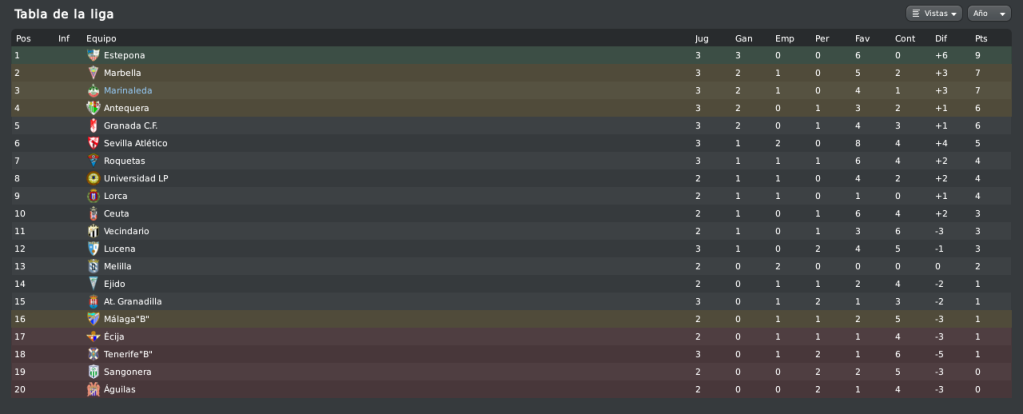Expand the Año dropdown selector
Screen dimensions: 1023x414
pyautogui.click(x=989, y=13)
